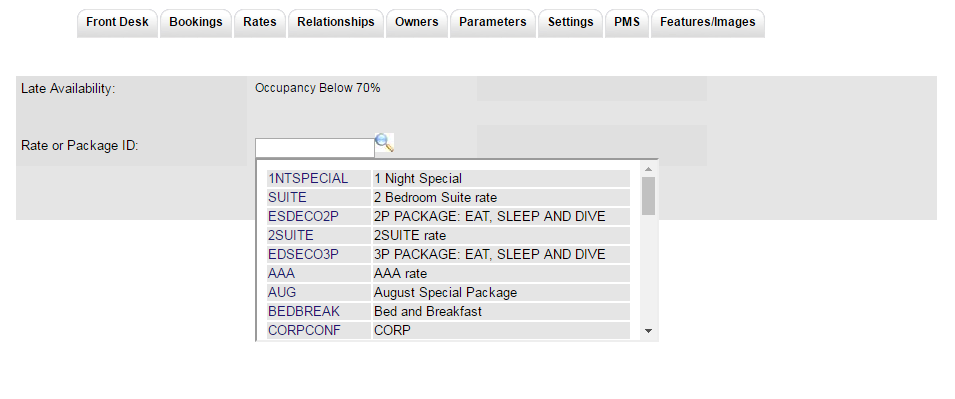Select the CORPCONF rate link

click(x=305, y=330)
